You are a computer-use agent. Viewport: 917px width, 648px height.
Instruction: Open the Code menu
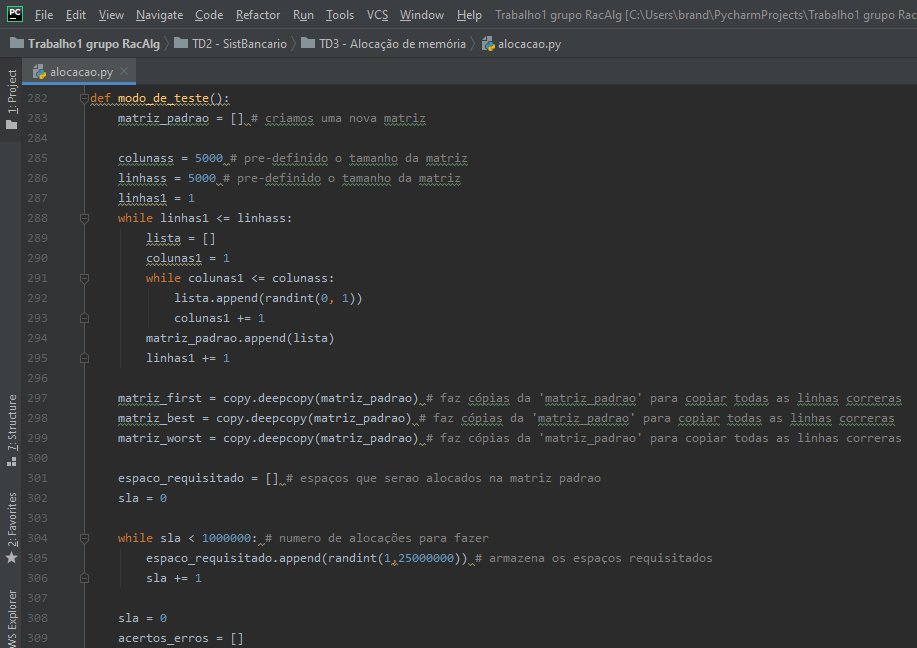click(209, 15)
